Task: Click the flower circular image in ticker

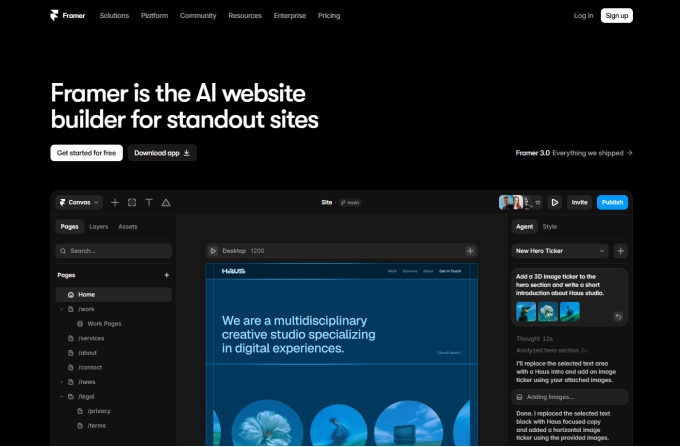Action: (x=267, y=423)
